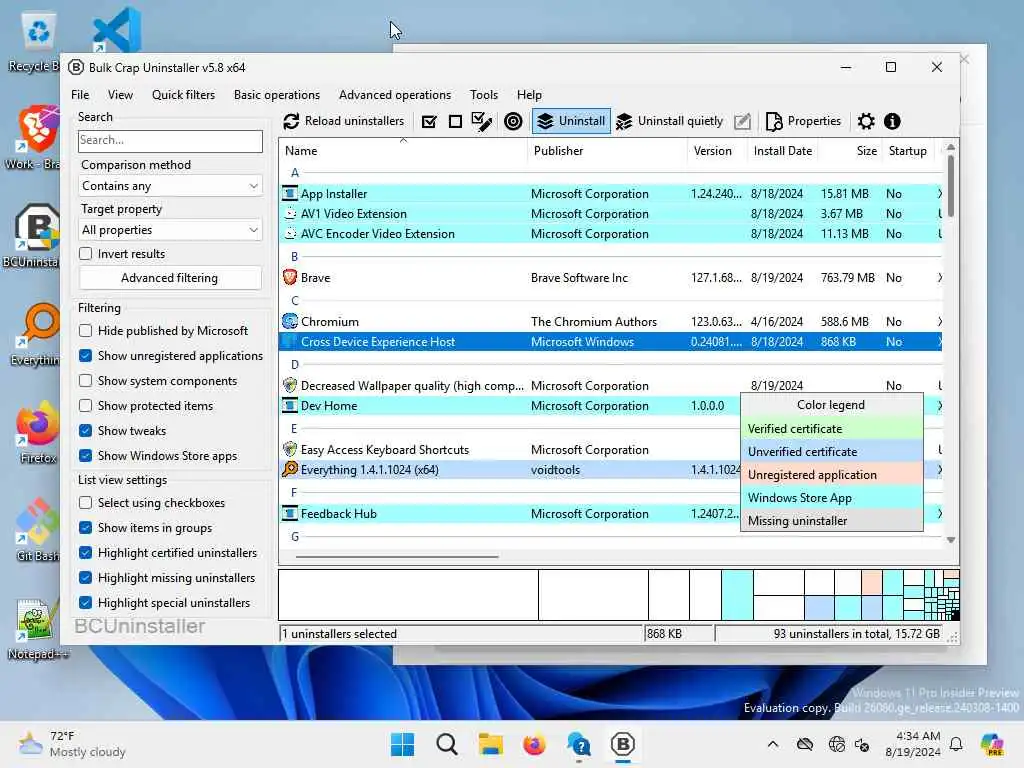Click the BCUninstaller taskbar icon
This screenshot has height=768, width=1024.
pyautogui.click(x=623, y=744)
